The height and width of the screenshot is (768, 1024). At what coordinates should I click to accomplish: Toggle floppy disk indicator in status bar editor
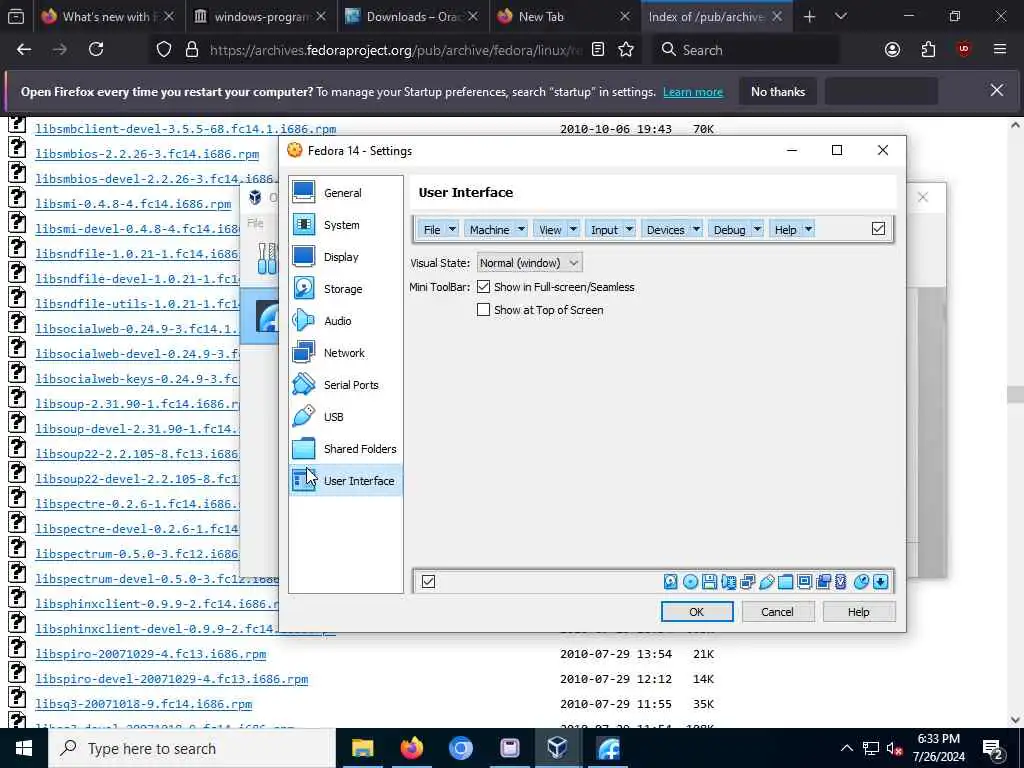709,582
